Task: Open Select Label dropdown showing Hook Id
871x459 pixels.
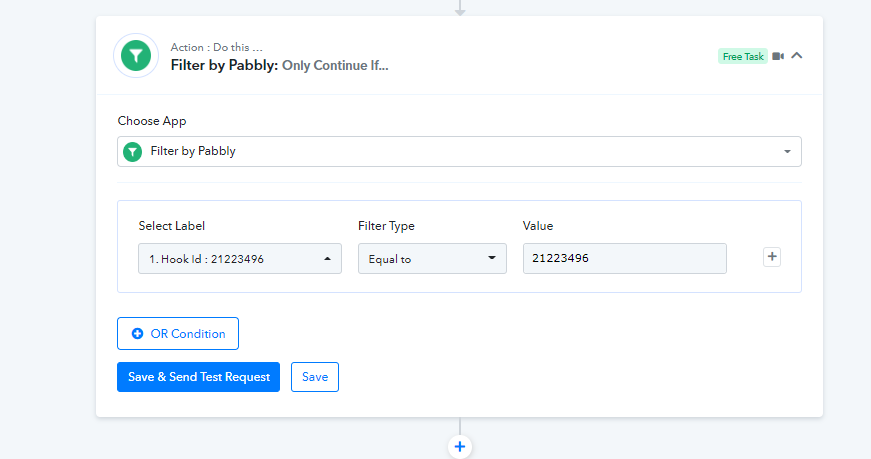Action: click(x=240, y=258)
